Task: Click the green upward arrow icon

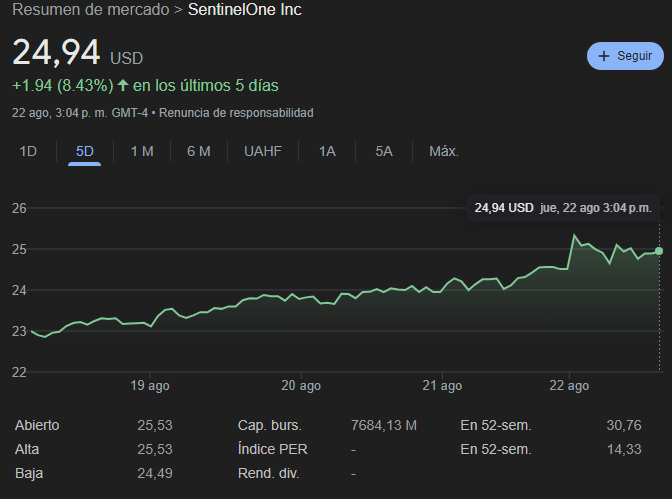Action: tap(123, 85)
